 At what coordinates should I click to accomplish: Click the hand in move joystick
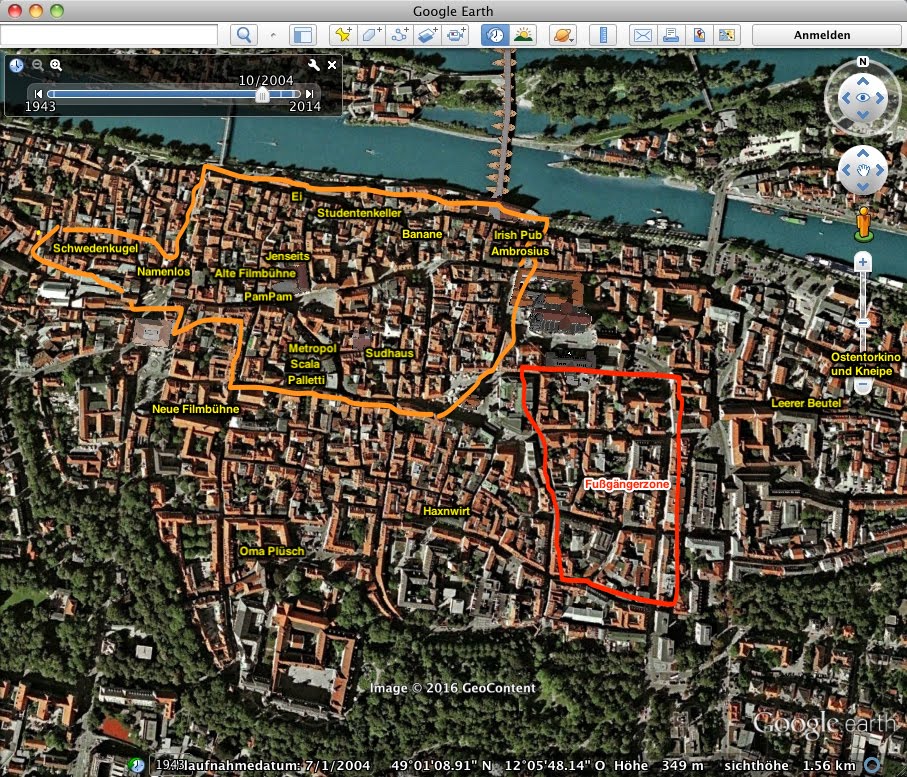pos(862,170)
